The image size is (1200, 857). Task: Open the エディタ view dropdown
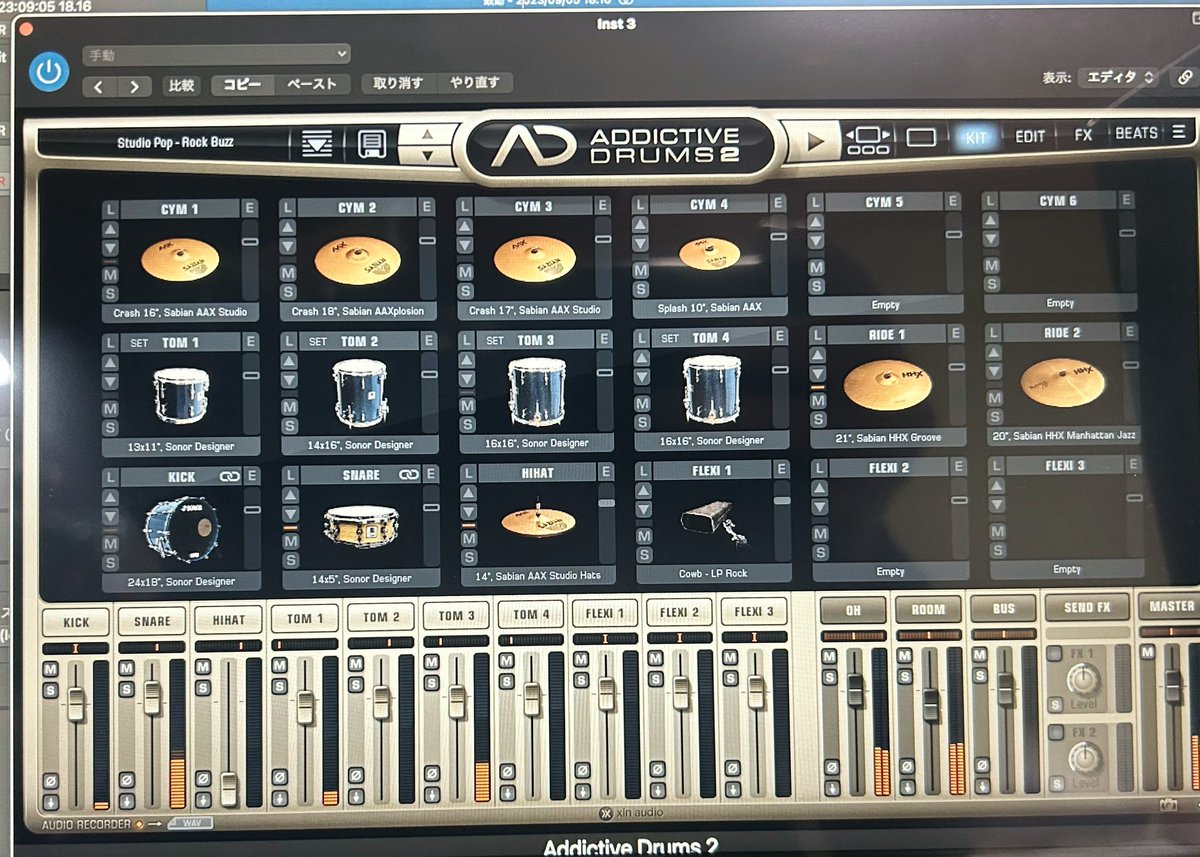(1117, 77)
